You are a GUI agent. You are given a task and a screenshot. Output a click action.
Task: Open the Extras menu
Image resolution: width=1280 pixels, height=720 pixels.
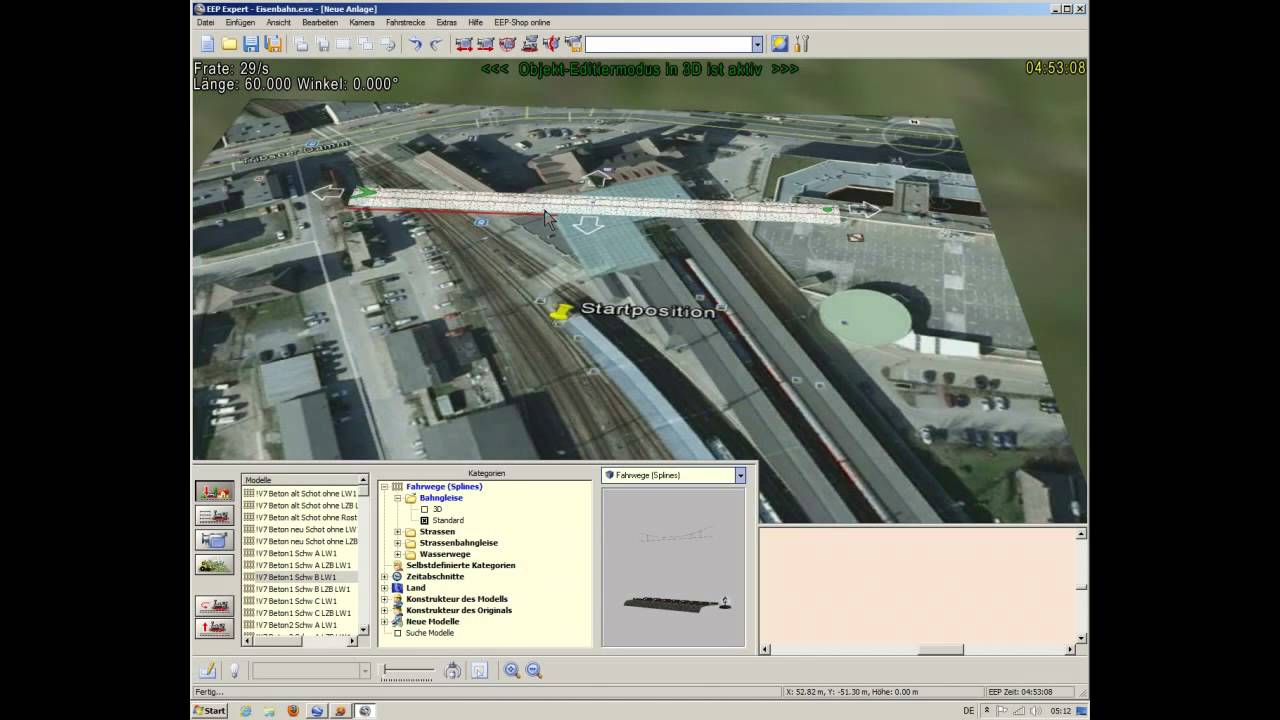point(447,22)
